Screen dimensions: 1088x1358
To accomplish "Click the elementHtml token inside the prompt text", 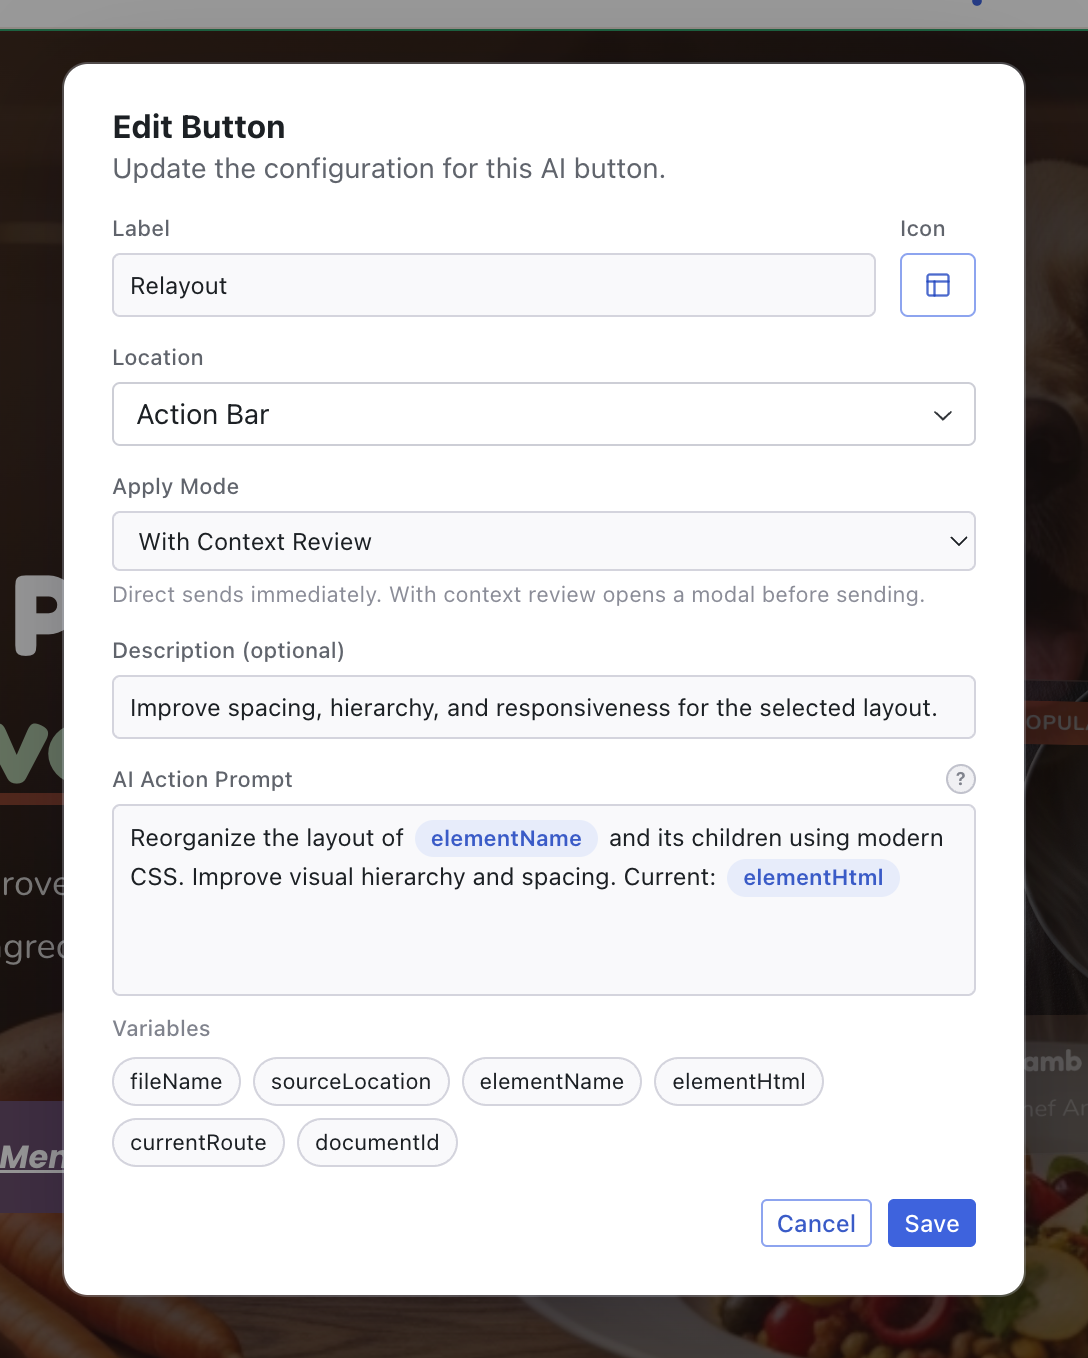I will click(813, 877).
